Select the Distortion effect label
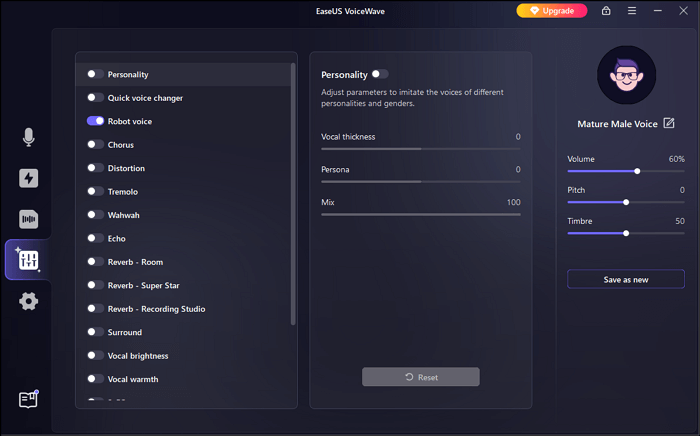This screenshot has height=436, width=700. [x=126, y=168]
